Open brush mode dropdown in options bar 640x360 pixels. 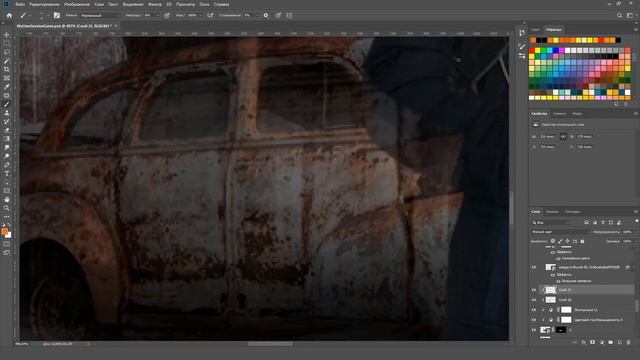point(100,15)
